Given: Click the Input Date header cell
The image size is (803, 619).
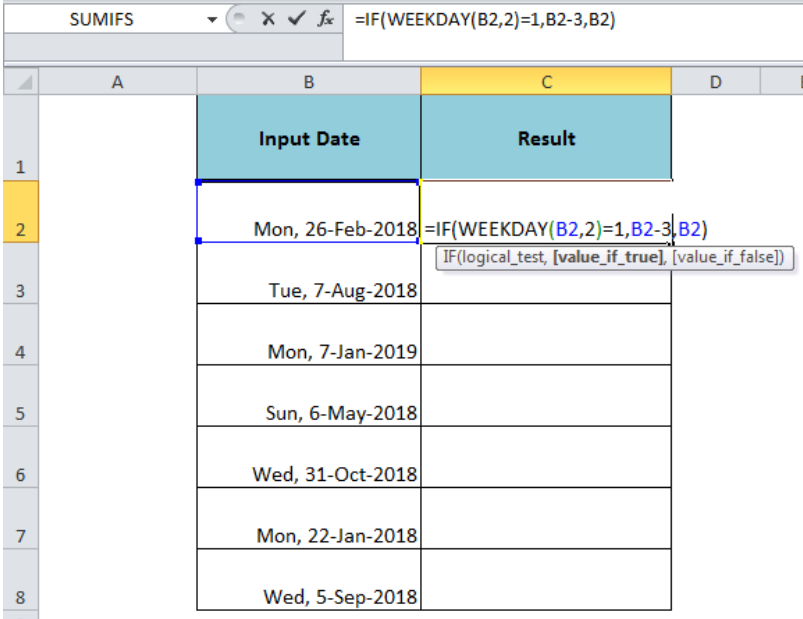Looking at the screenshot, I should tap(309, 138).
